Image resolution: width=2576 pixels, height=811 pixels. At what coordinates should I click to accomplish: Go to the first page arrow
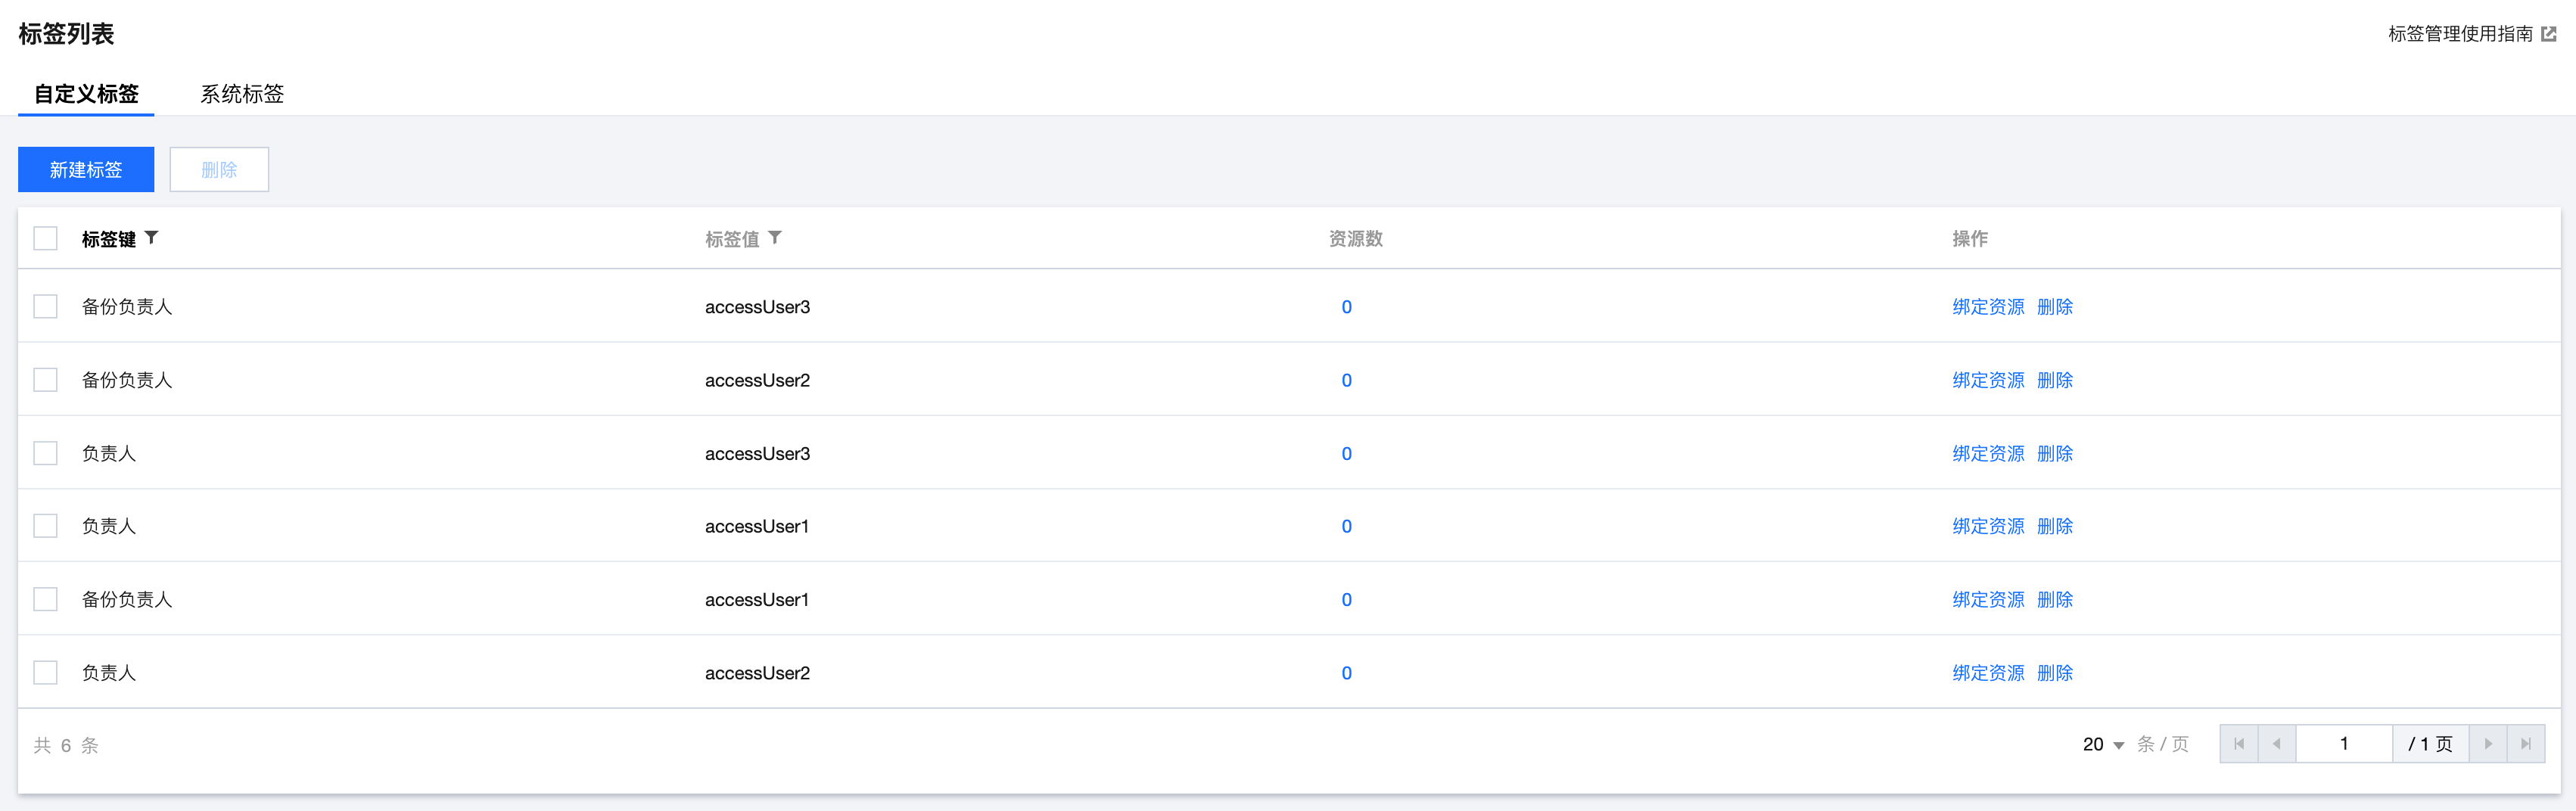point(2239,744)
